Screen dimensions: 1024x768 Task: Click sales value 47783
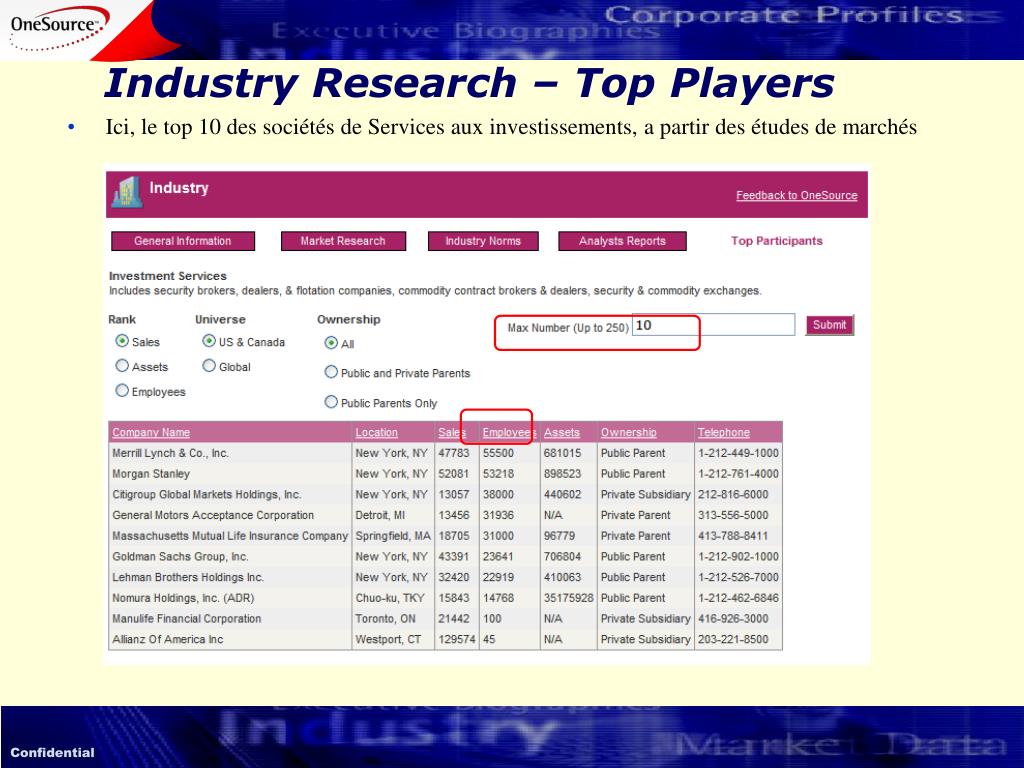[x=454, y=453]
